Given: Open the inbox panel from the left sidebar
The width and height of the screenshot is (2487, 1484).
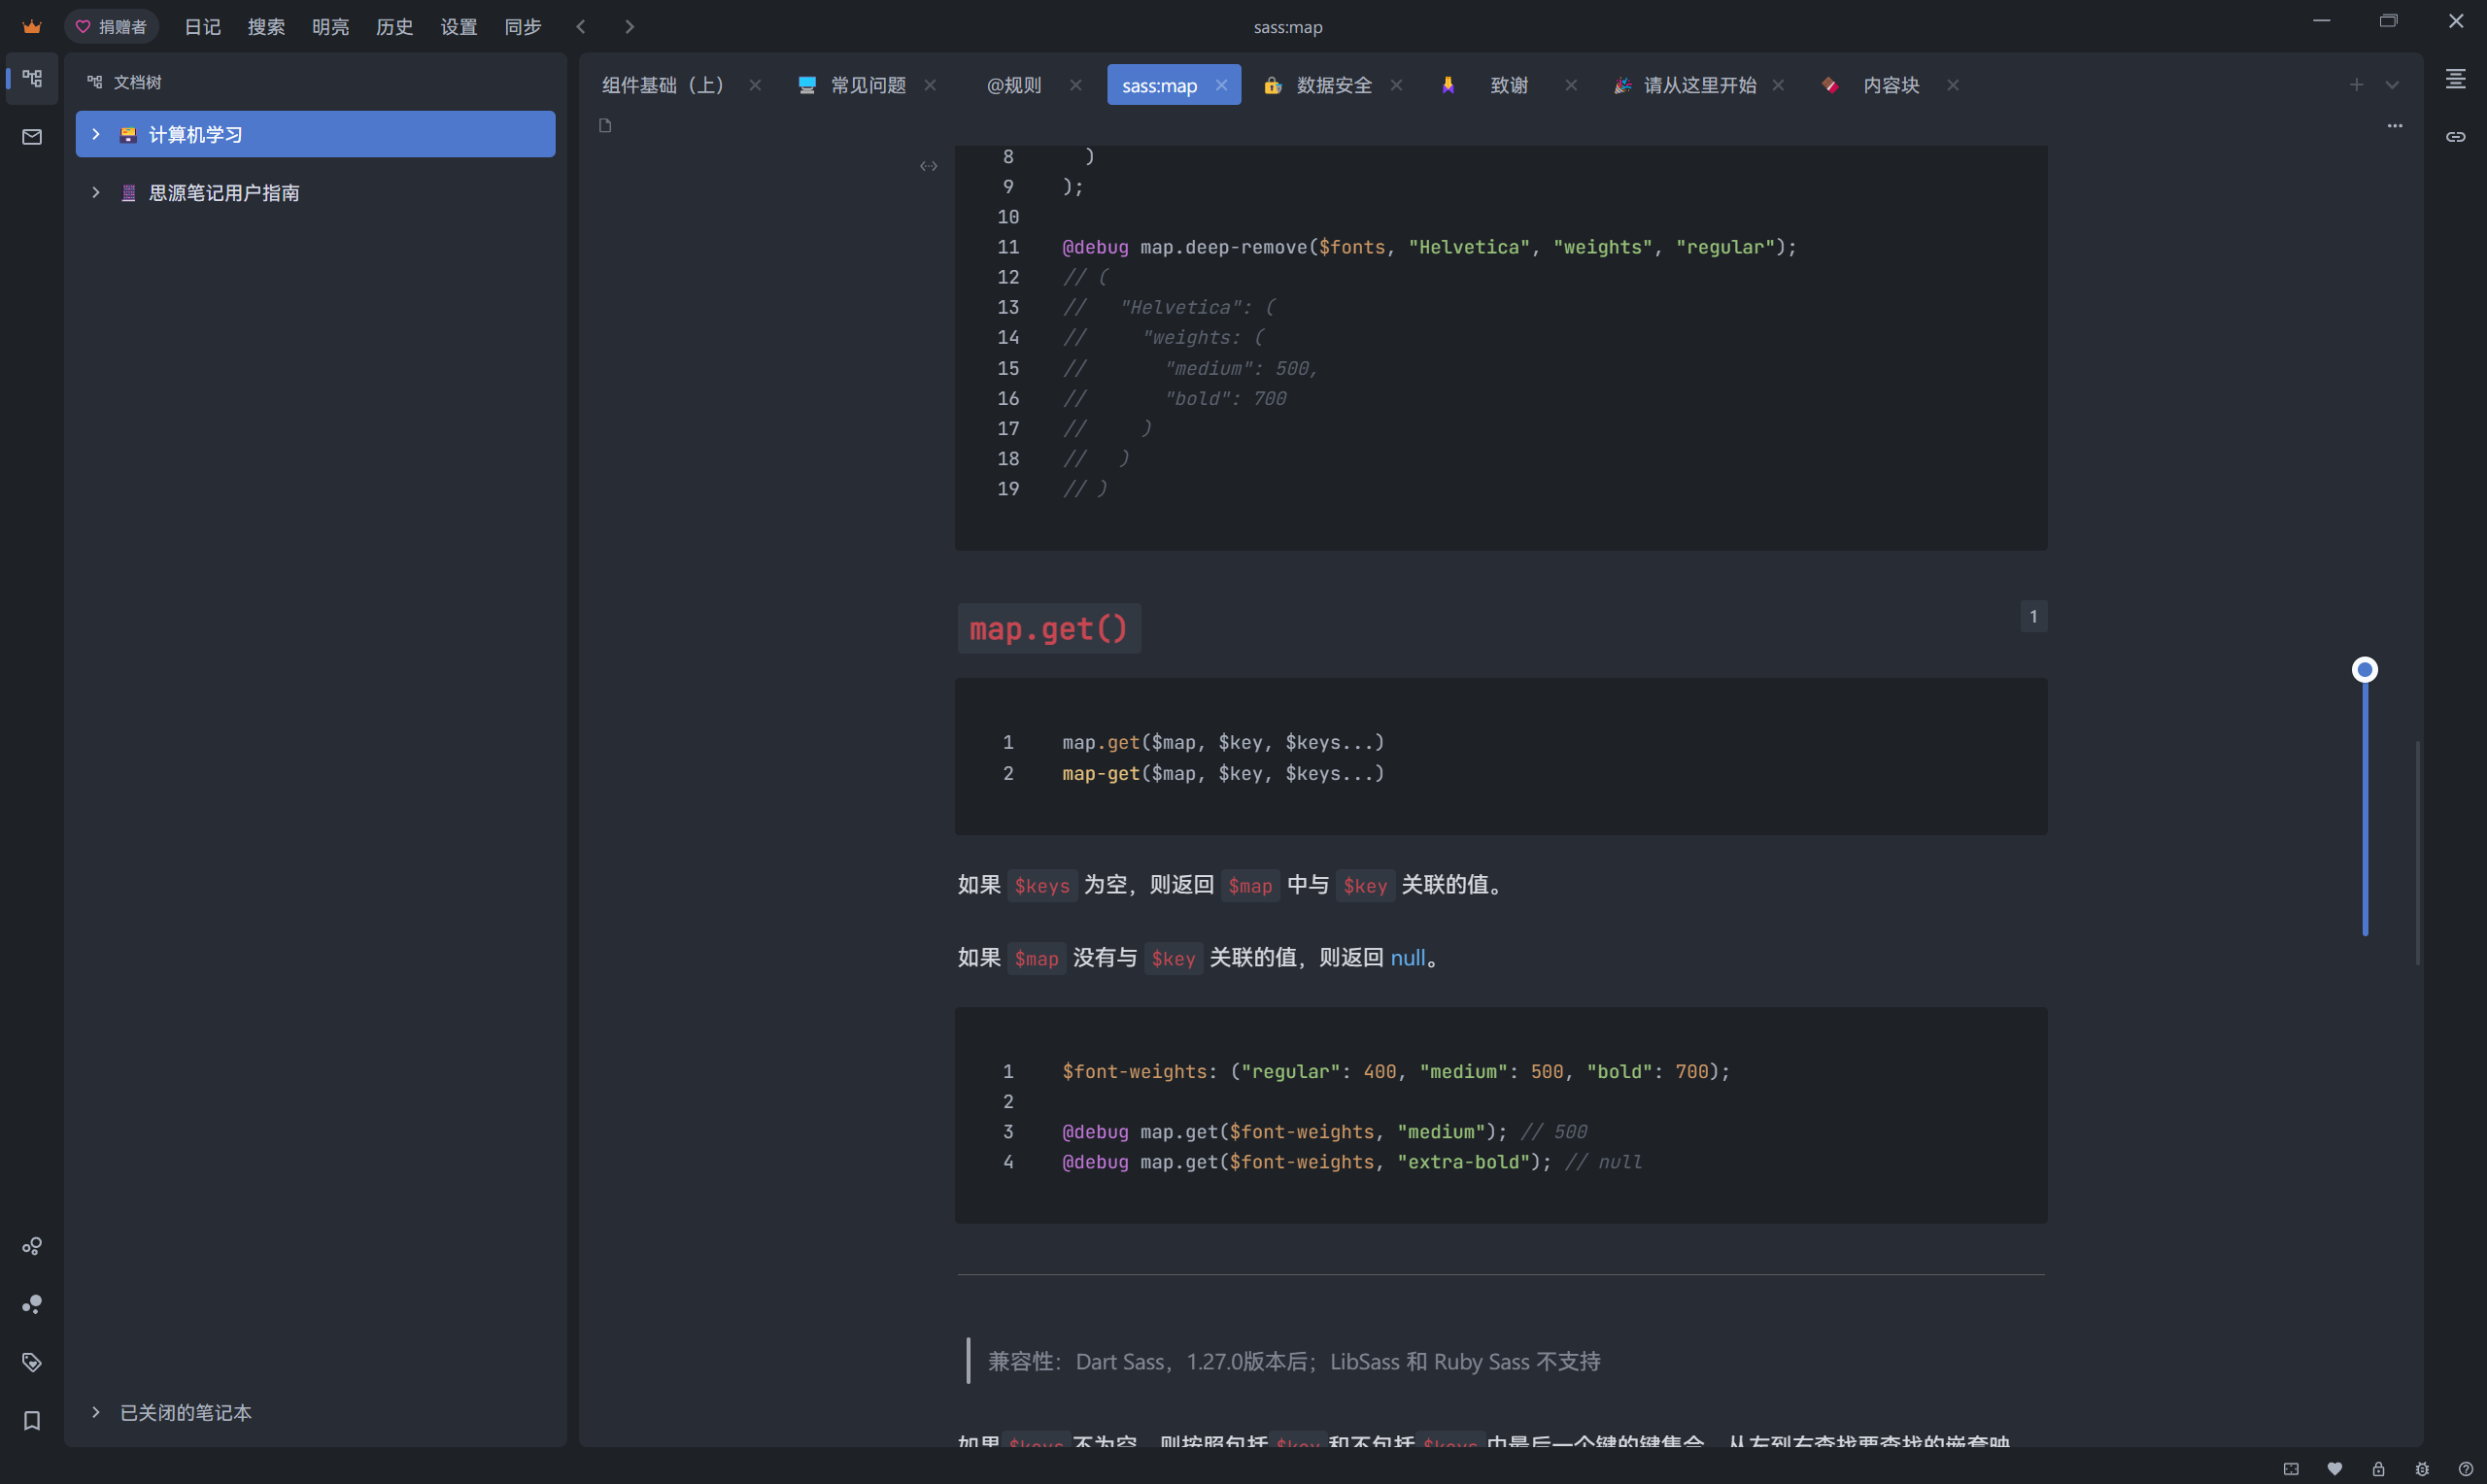Looking at the screenshot, I should [x=31, y=137].
